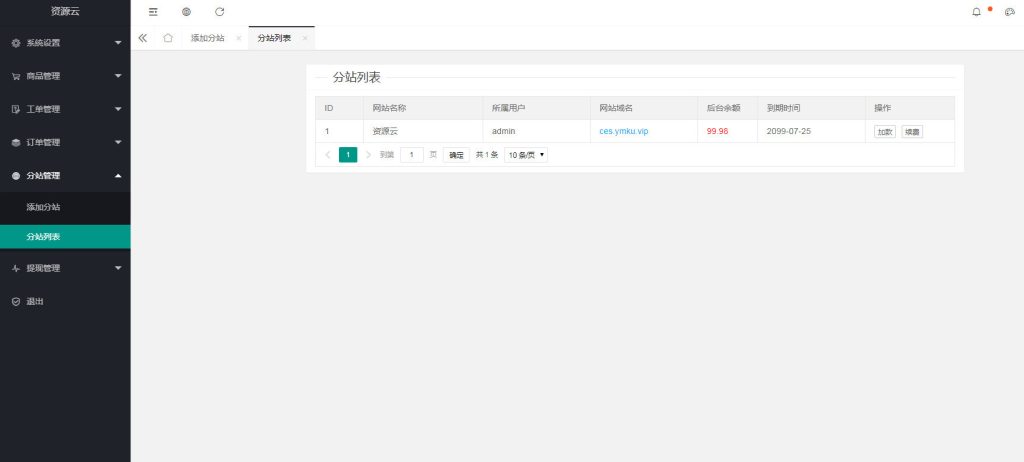Click the 资源云 logo title

click(65, 11)
